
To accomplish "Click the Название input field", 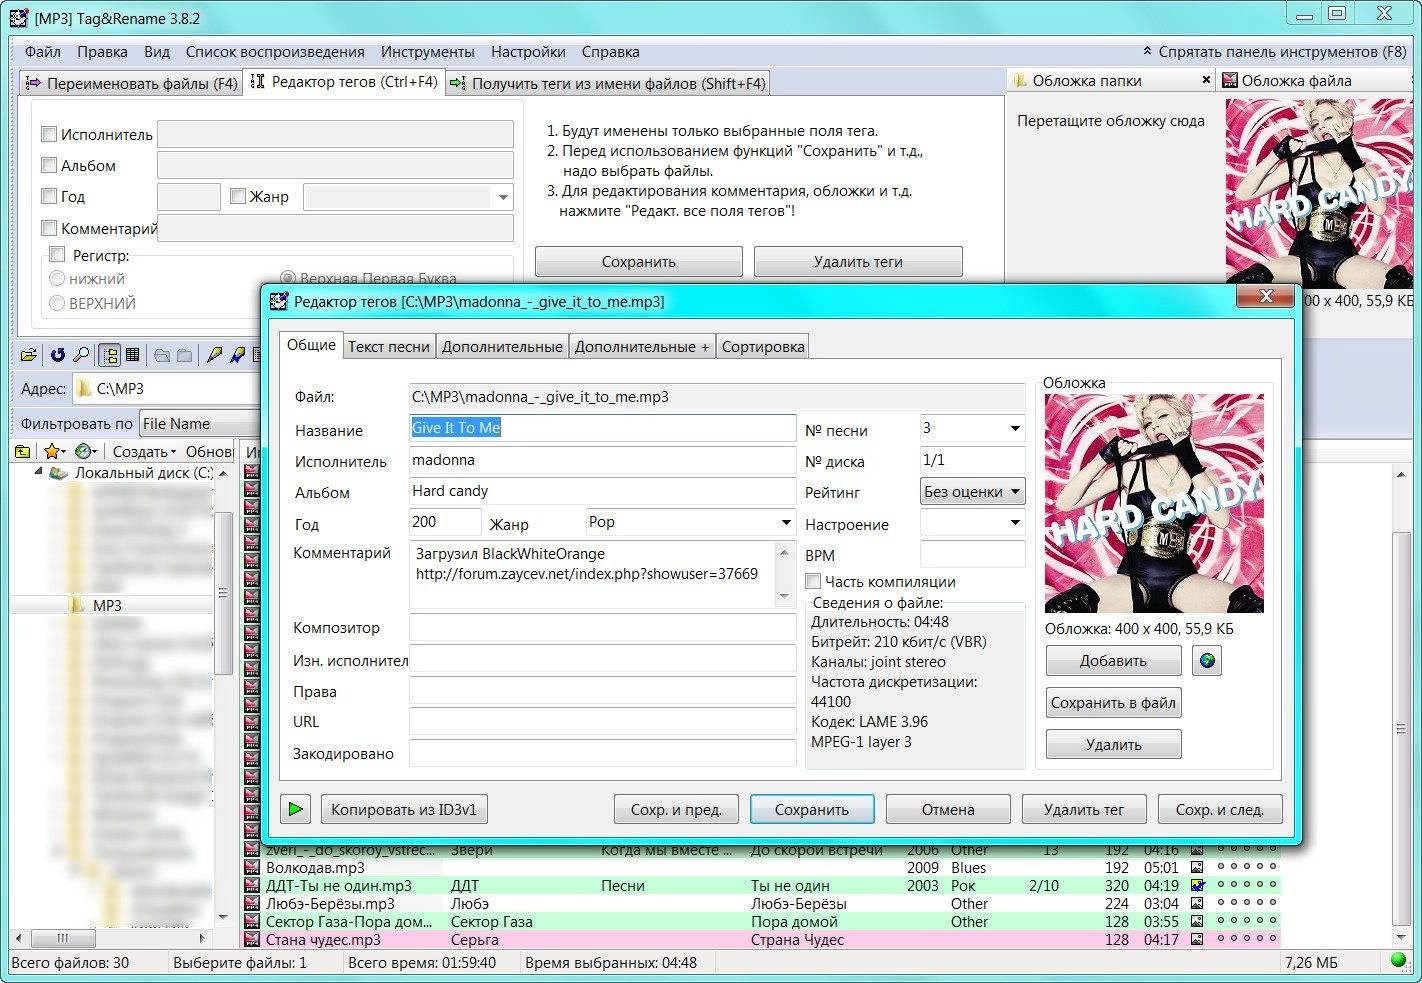I will [x=602, y=428].
